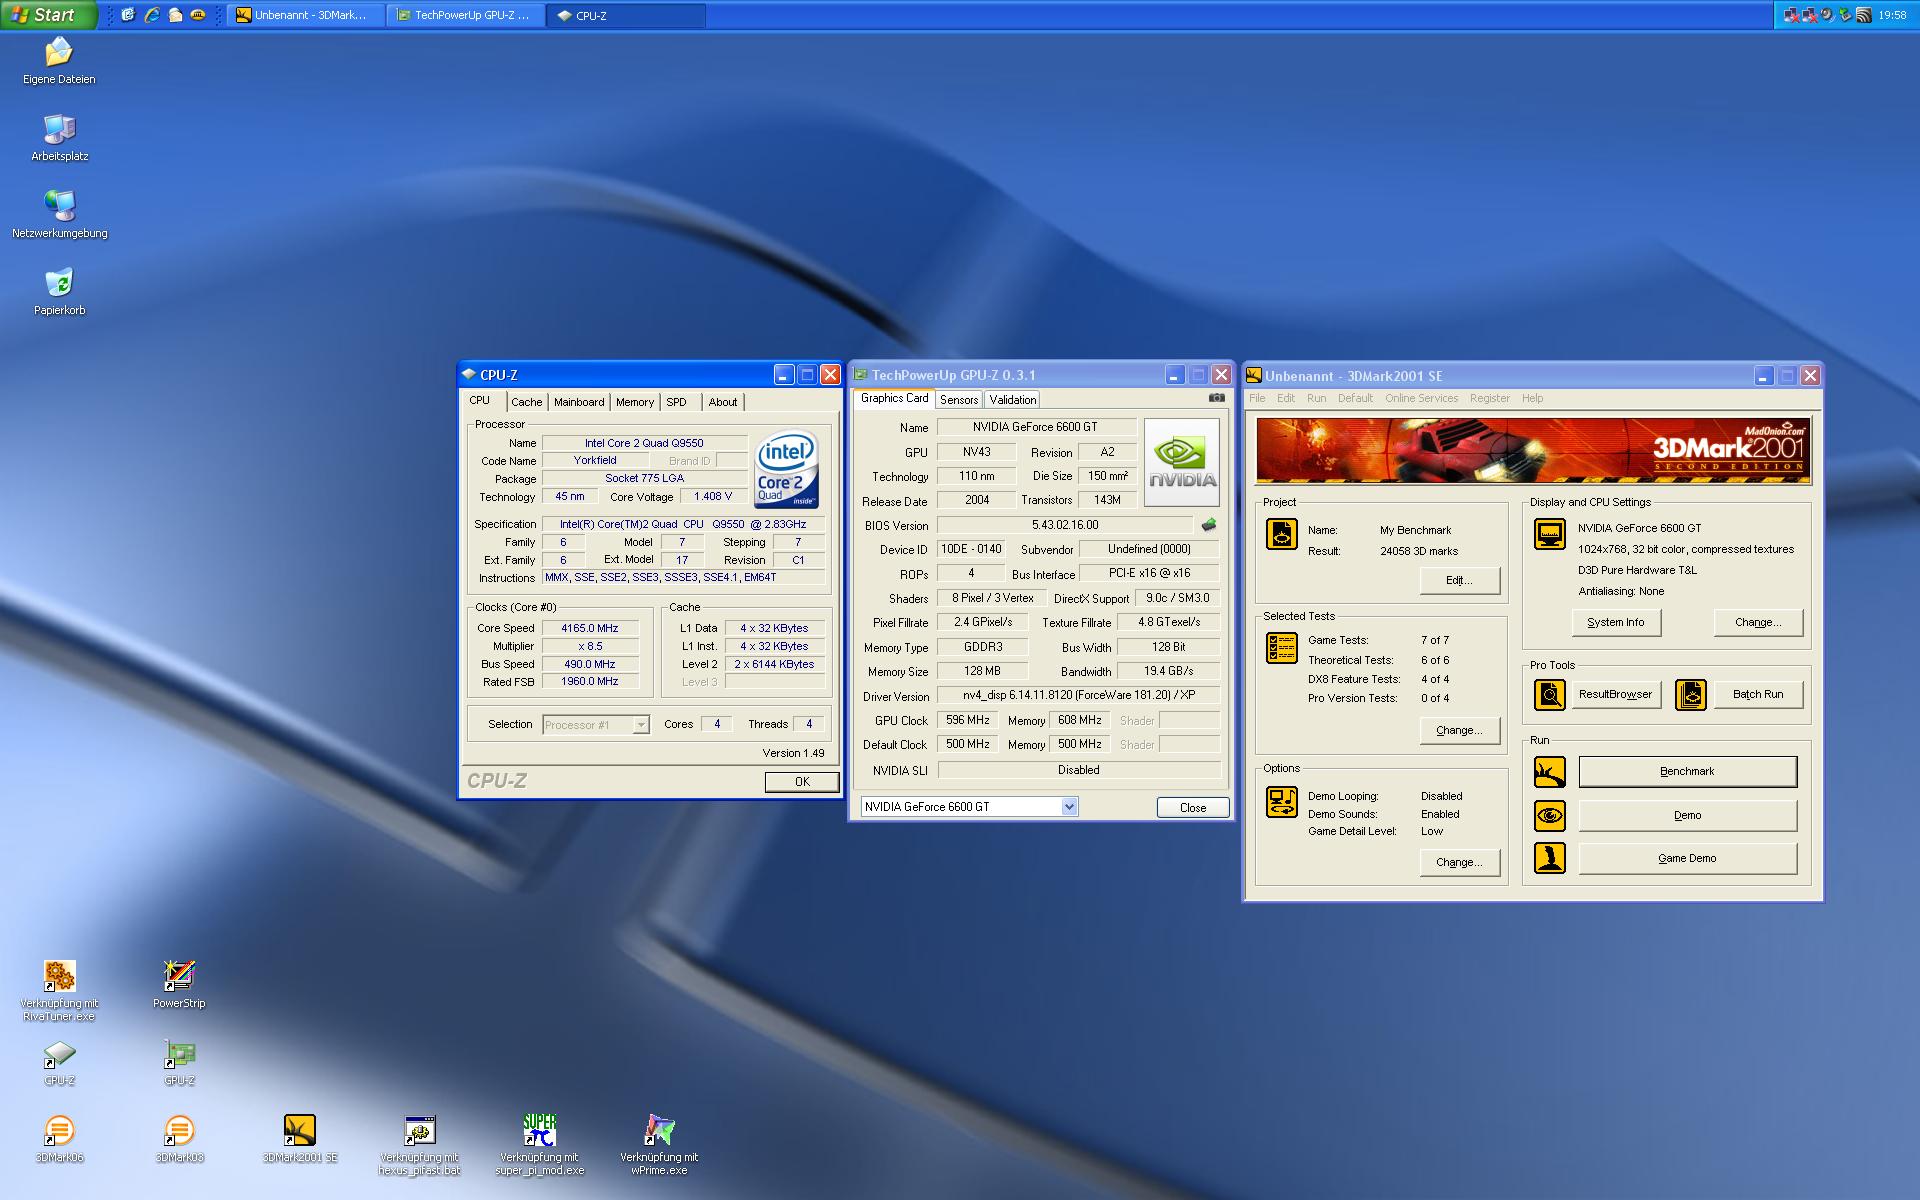Viewport: 1920px width, 1200px height.
Task: Click Batch Run button
Action: pyautogui.click(x=1758, y=694)
